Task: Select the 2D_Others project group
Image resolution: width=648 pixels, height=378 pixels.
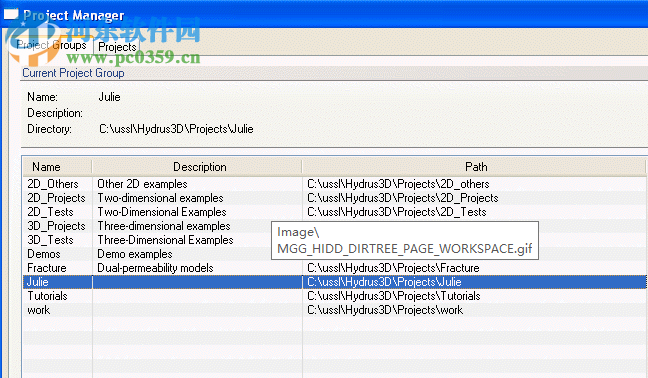Action: point(53,184)
